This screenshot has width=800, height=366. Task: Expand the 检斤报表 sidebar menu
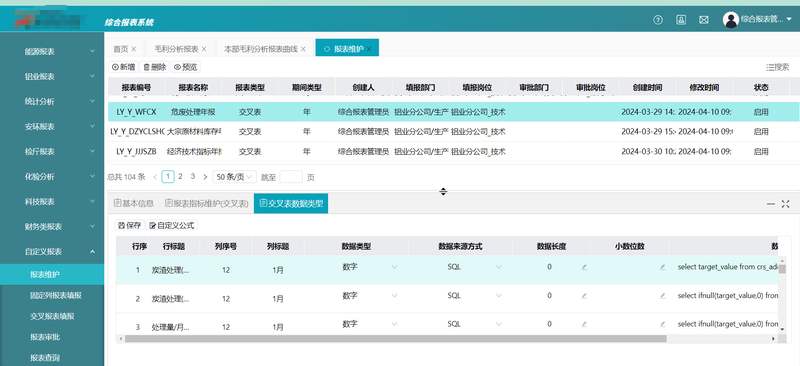click(52, 152)
